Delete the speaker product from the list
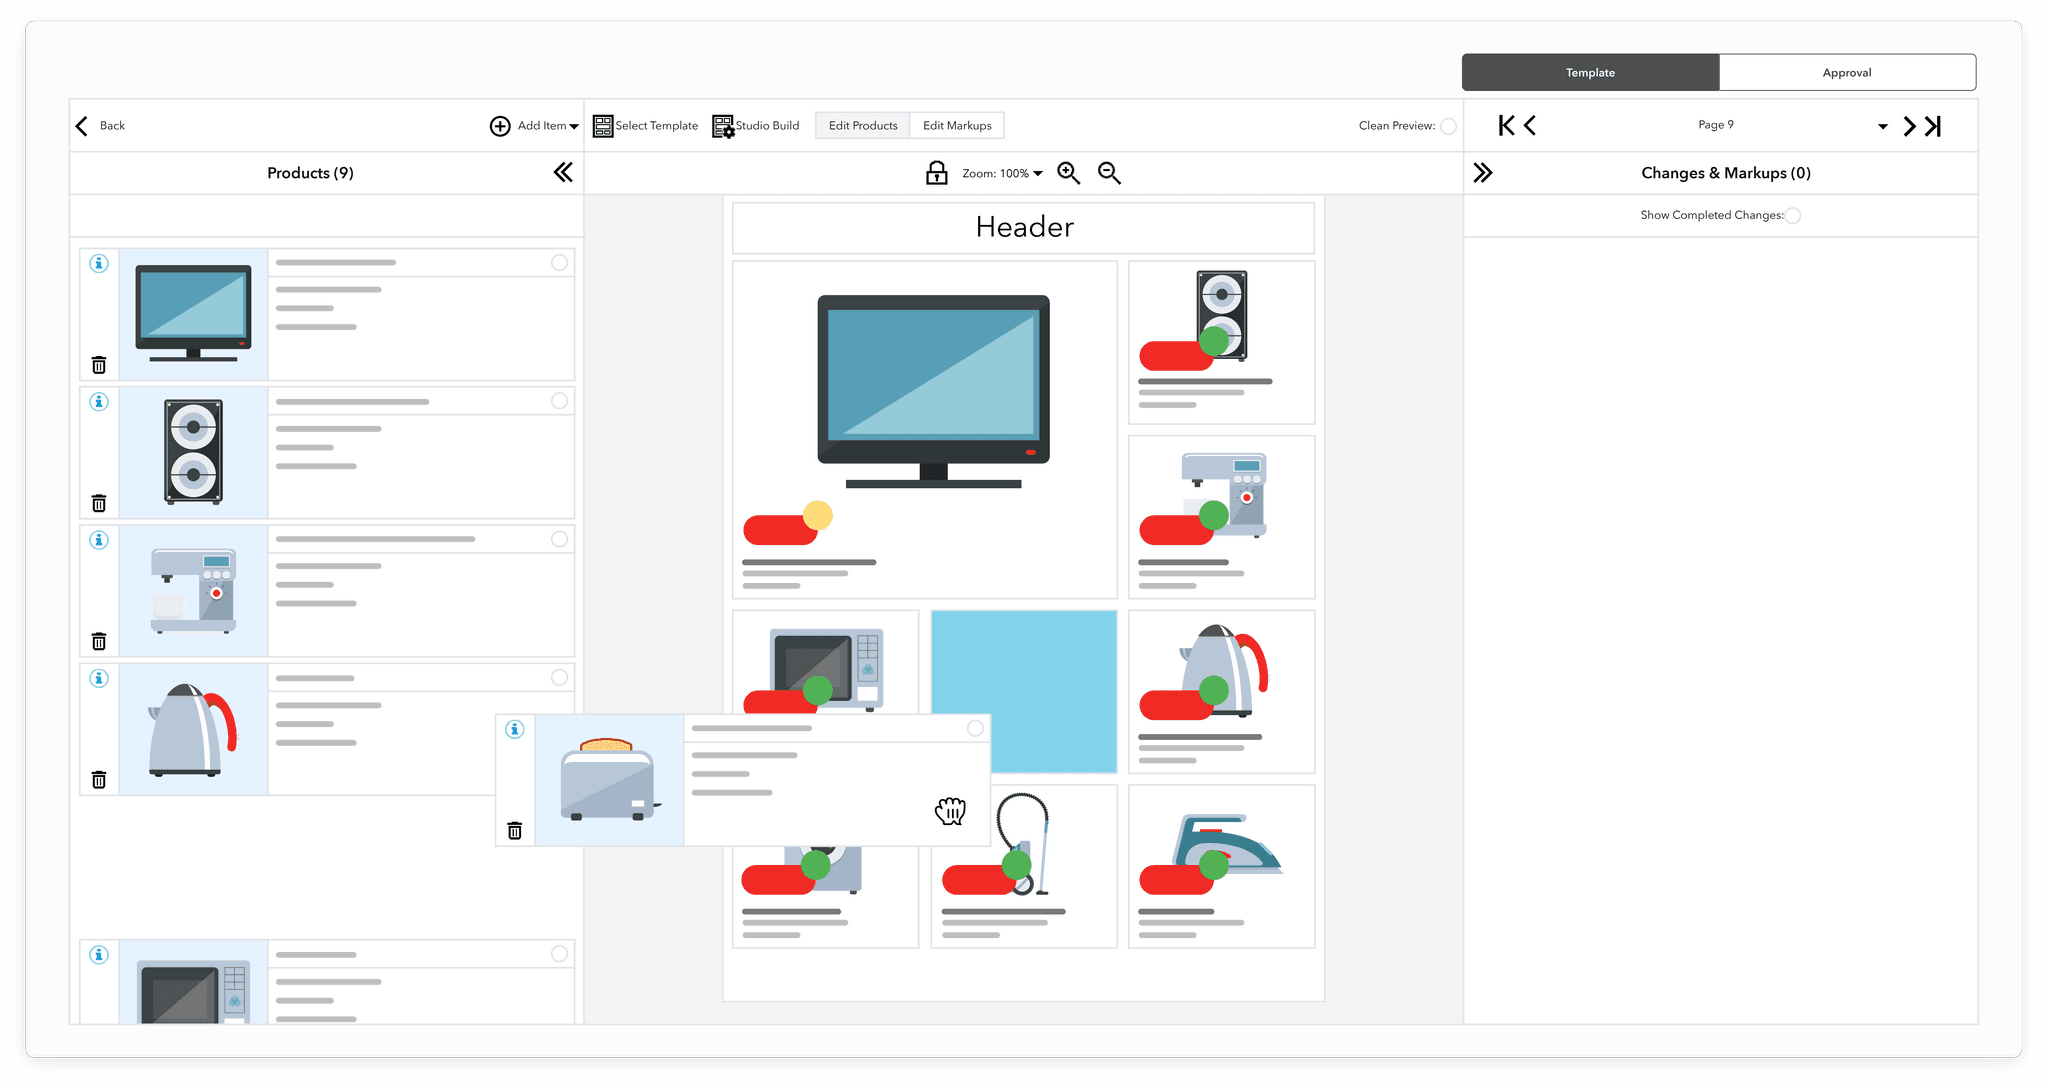Screen dimensions: 2048x1088 (99, 502)
